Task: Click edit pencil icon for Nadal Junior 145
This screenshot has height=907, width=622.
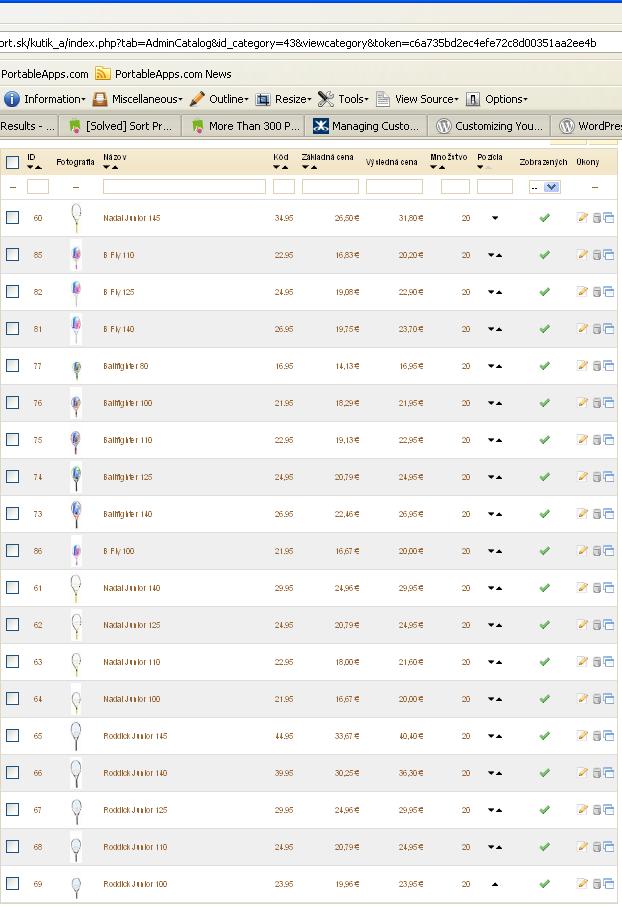Action: (582, 218)
